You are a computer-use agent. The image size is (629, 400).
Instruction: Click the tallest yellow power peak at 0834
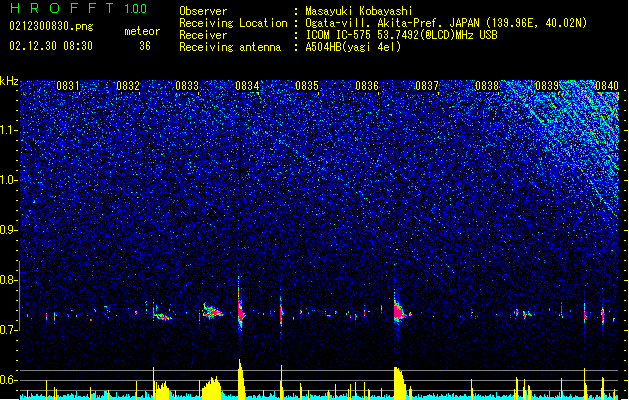coord(241,379)
